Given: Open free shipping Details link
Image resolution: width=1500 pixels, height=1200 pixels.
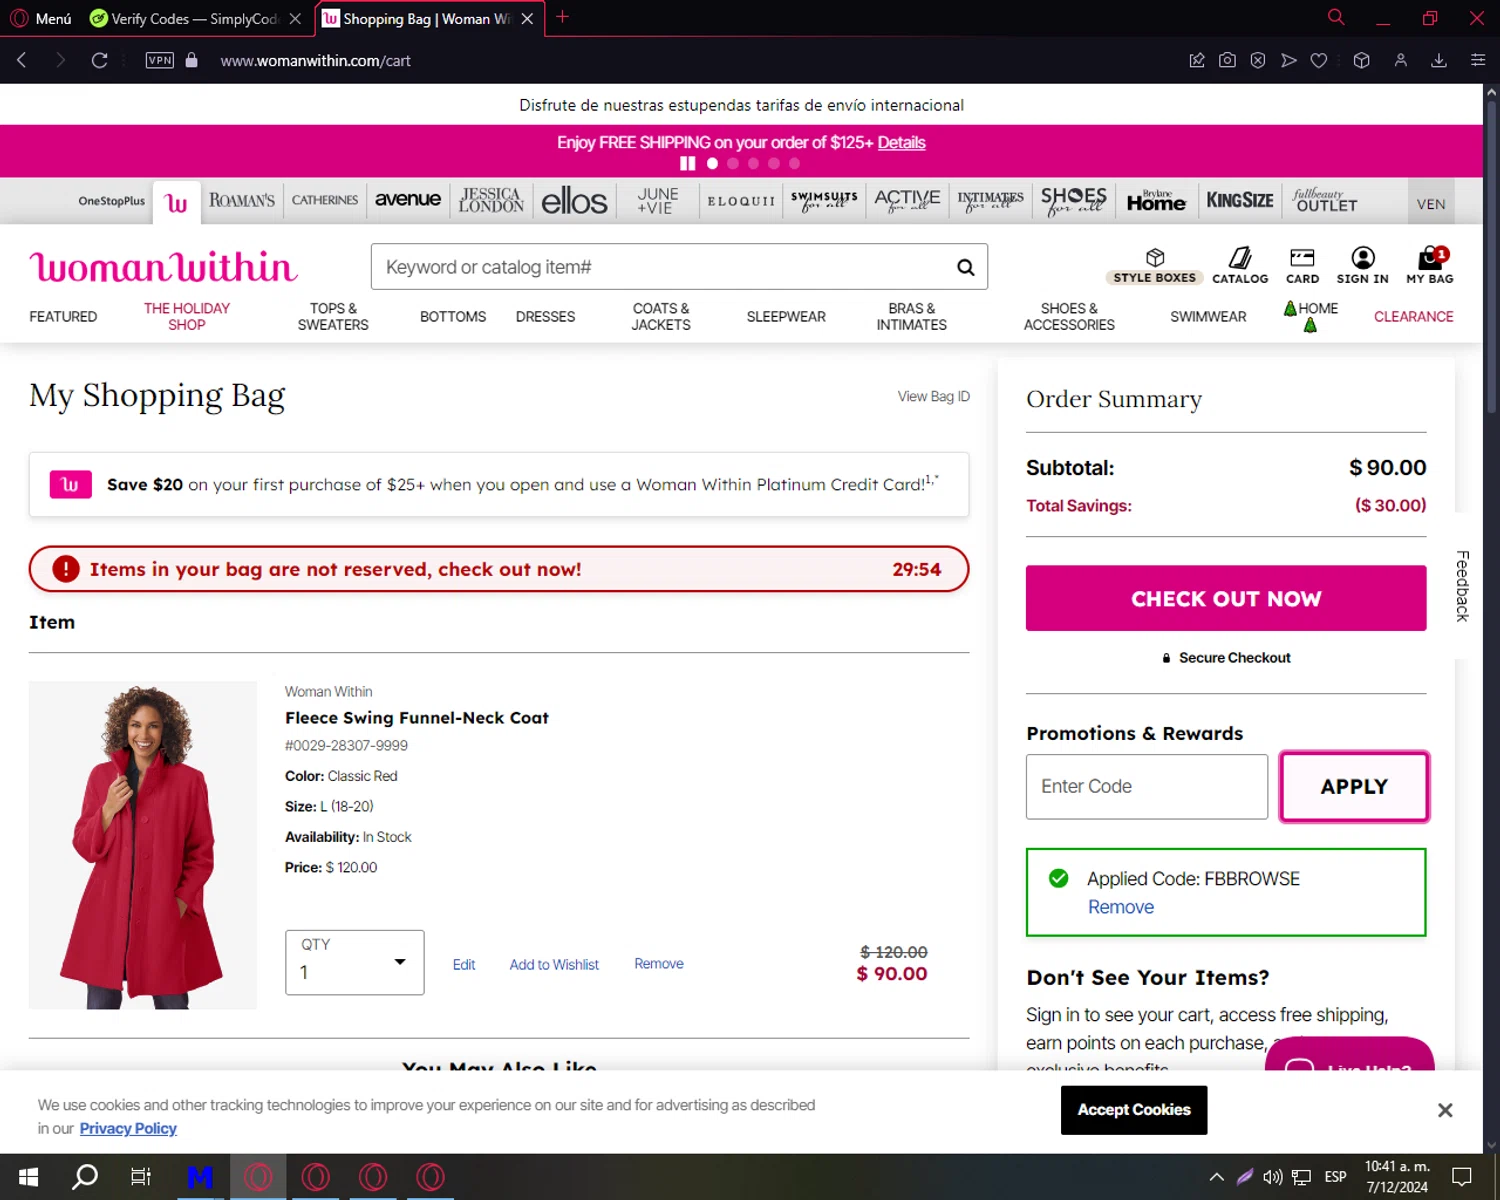Looking at the screenshot, I should pyautogui.click(x=901, y=142).
